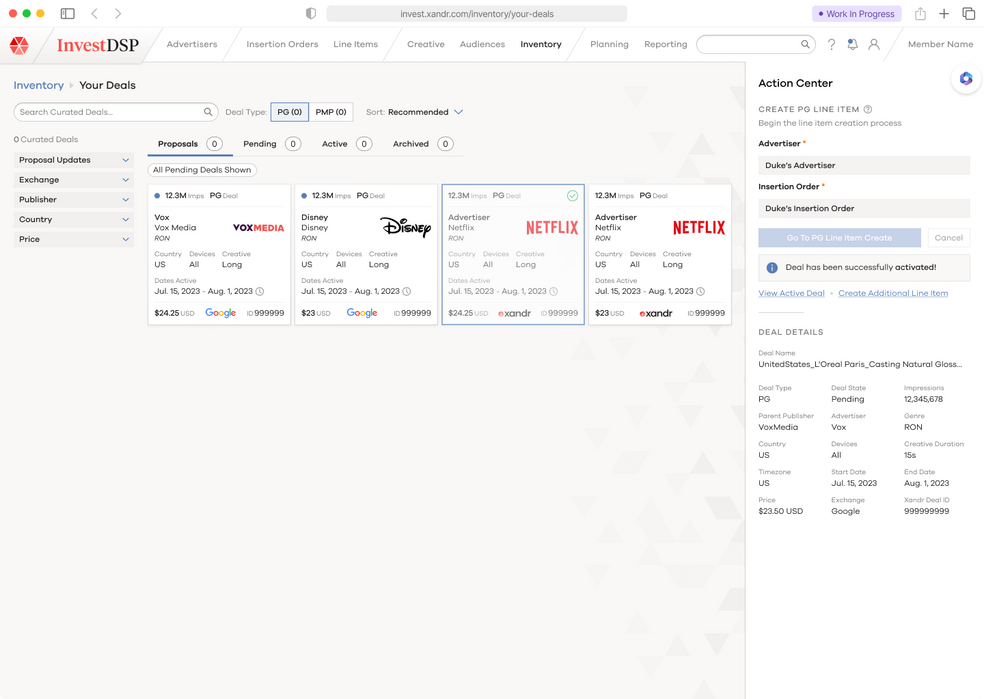Go back with the browser back arrow
Image resolution: width=984 pixels, height=699 pixels.
tap(94, 13)
